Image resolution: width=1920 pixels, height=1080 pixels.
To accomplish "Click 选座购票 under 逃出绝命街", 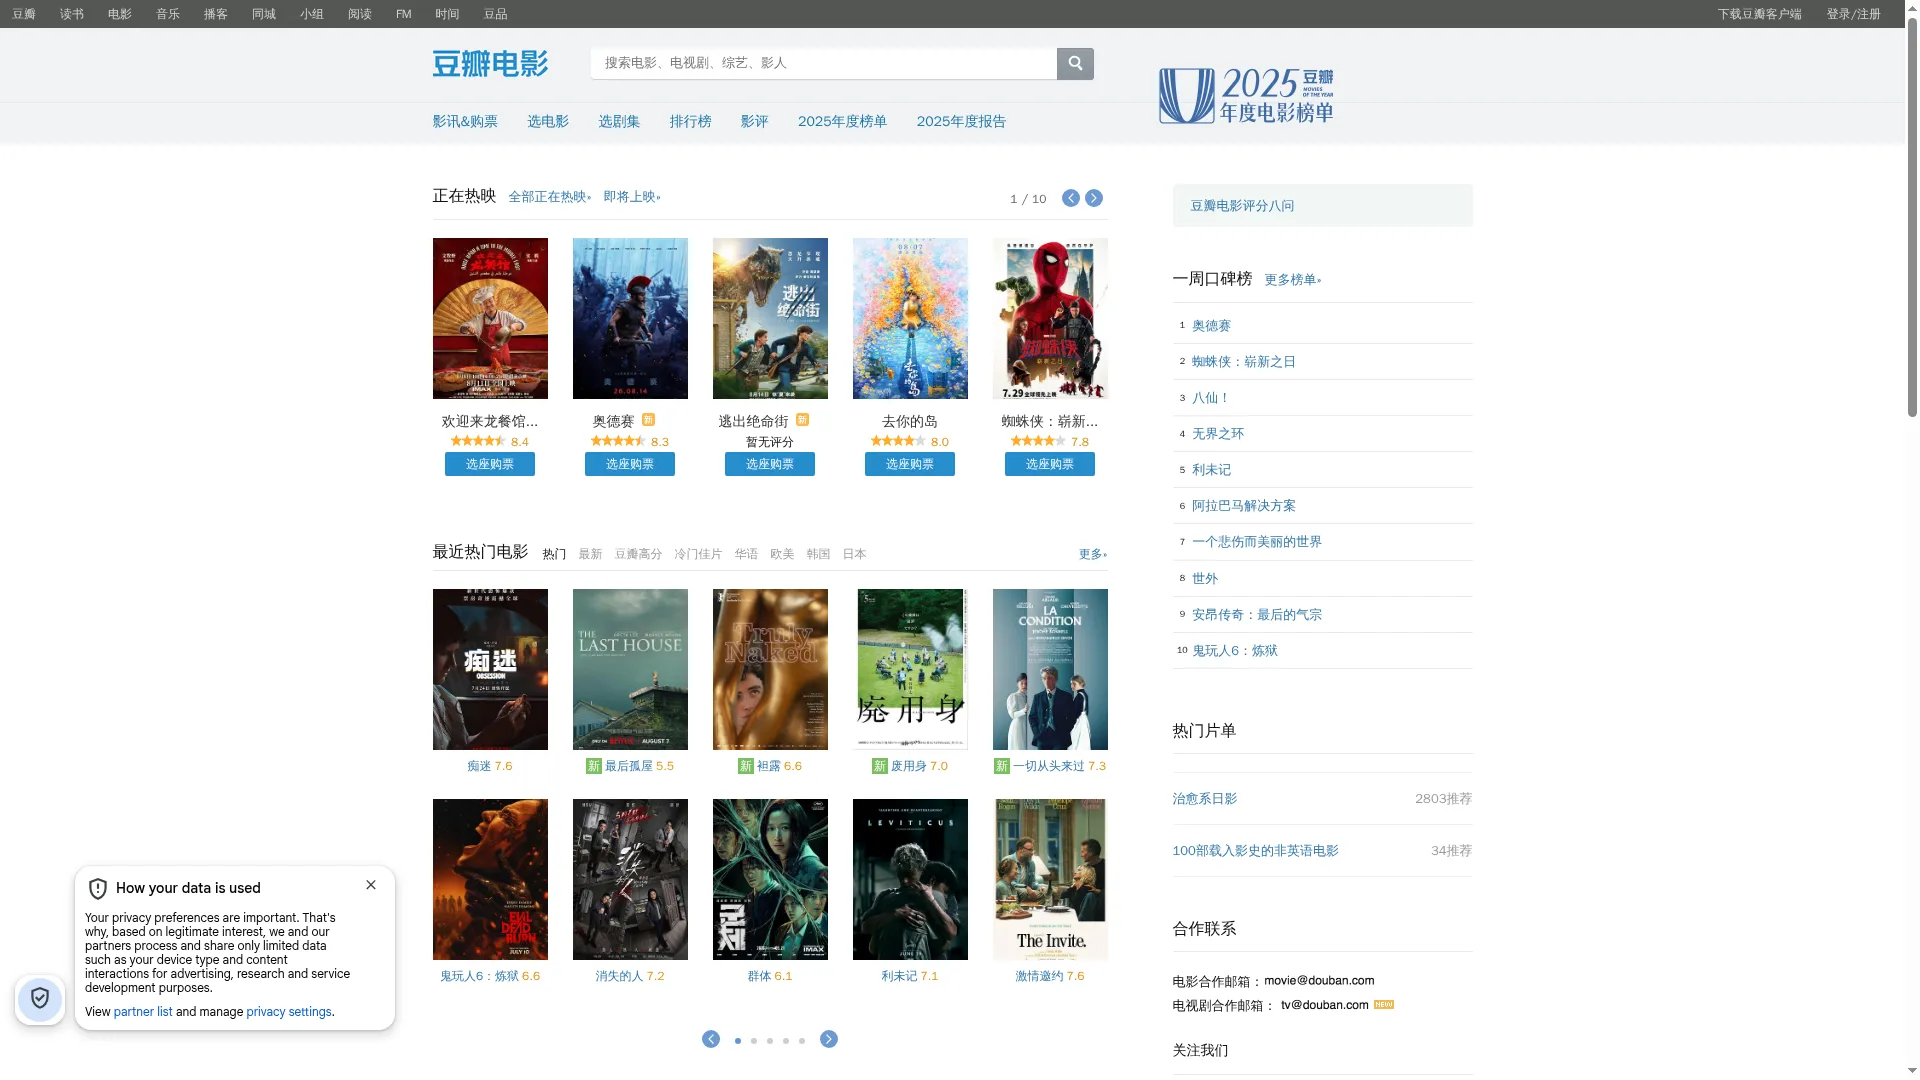I will [x=770, y=464].
